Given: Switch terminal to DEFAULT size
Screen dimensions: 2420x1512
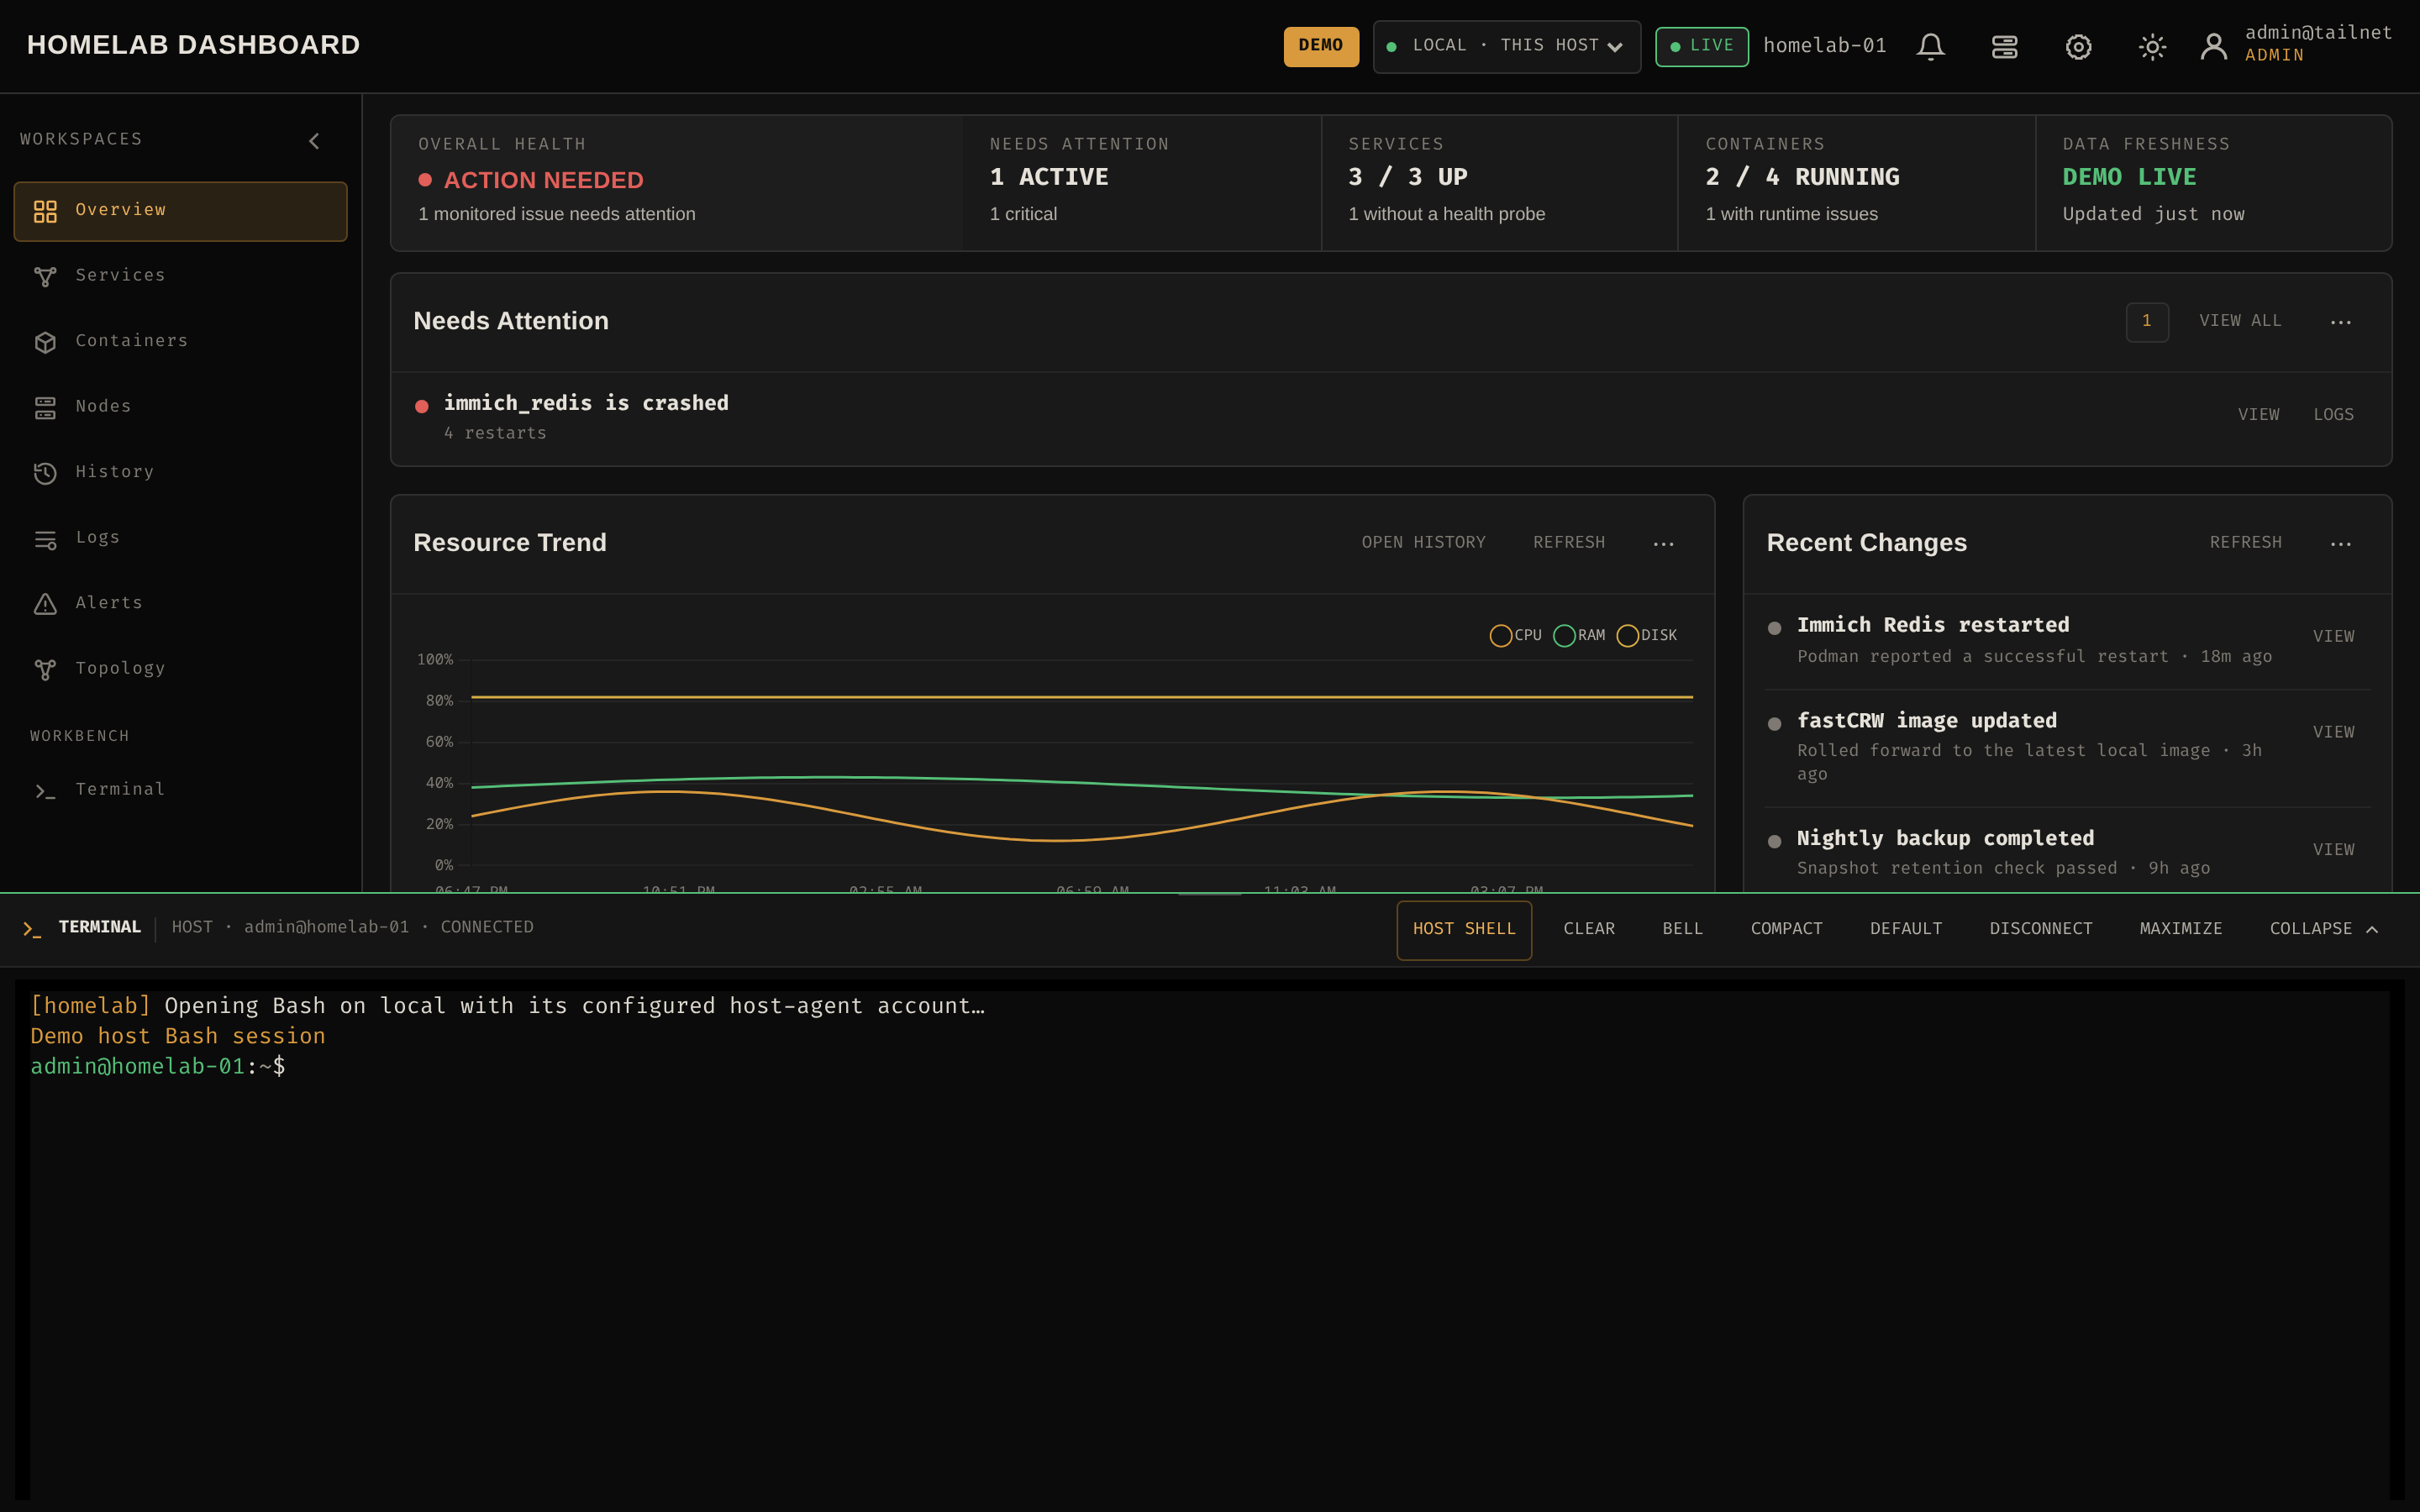Looking at the screenshot, I should coord(1906,930).
